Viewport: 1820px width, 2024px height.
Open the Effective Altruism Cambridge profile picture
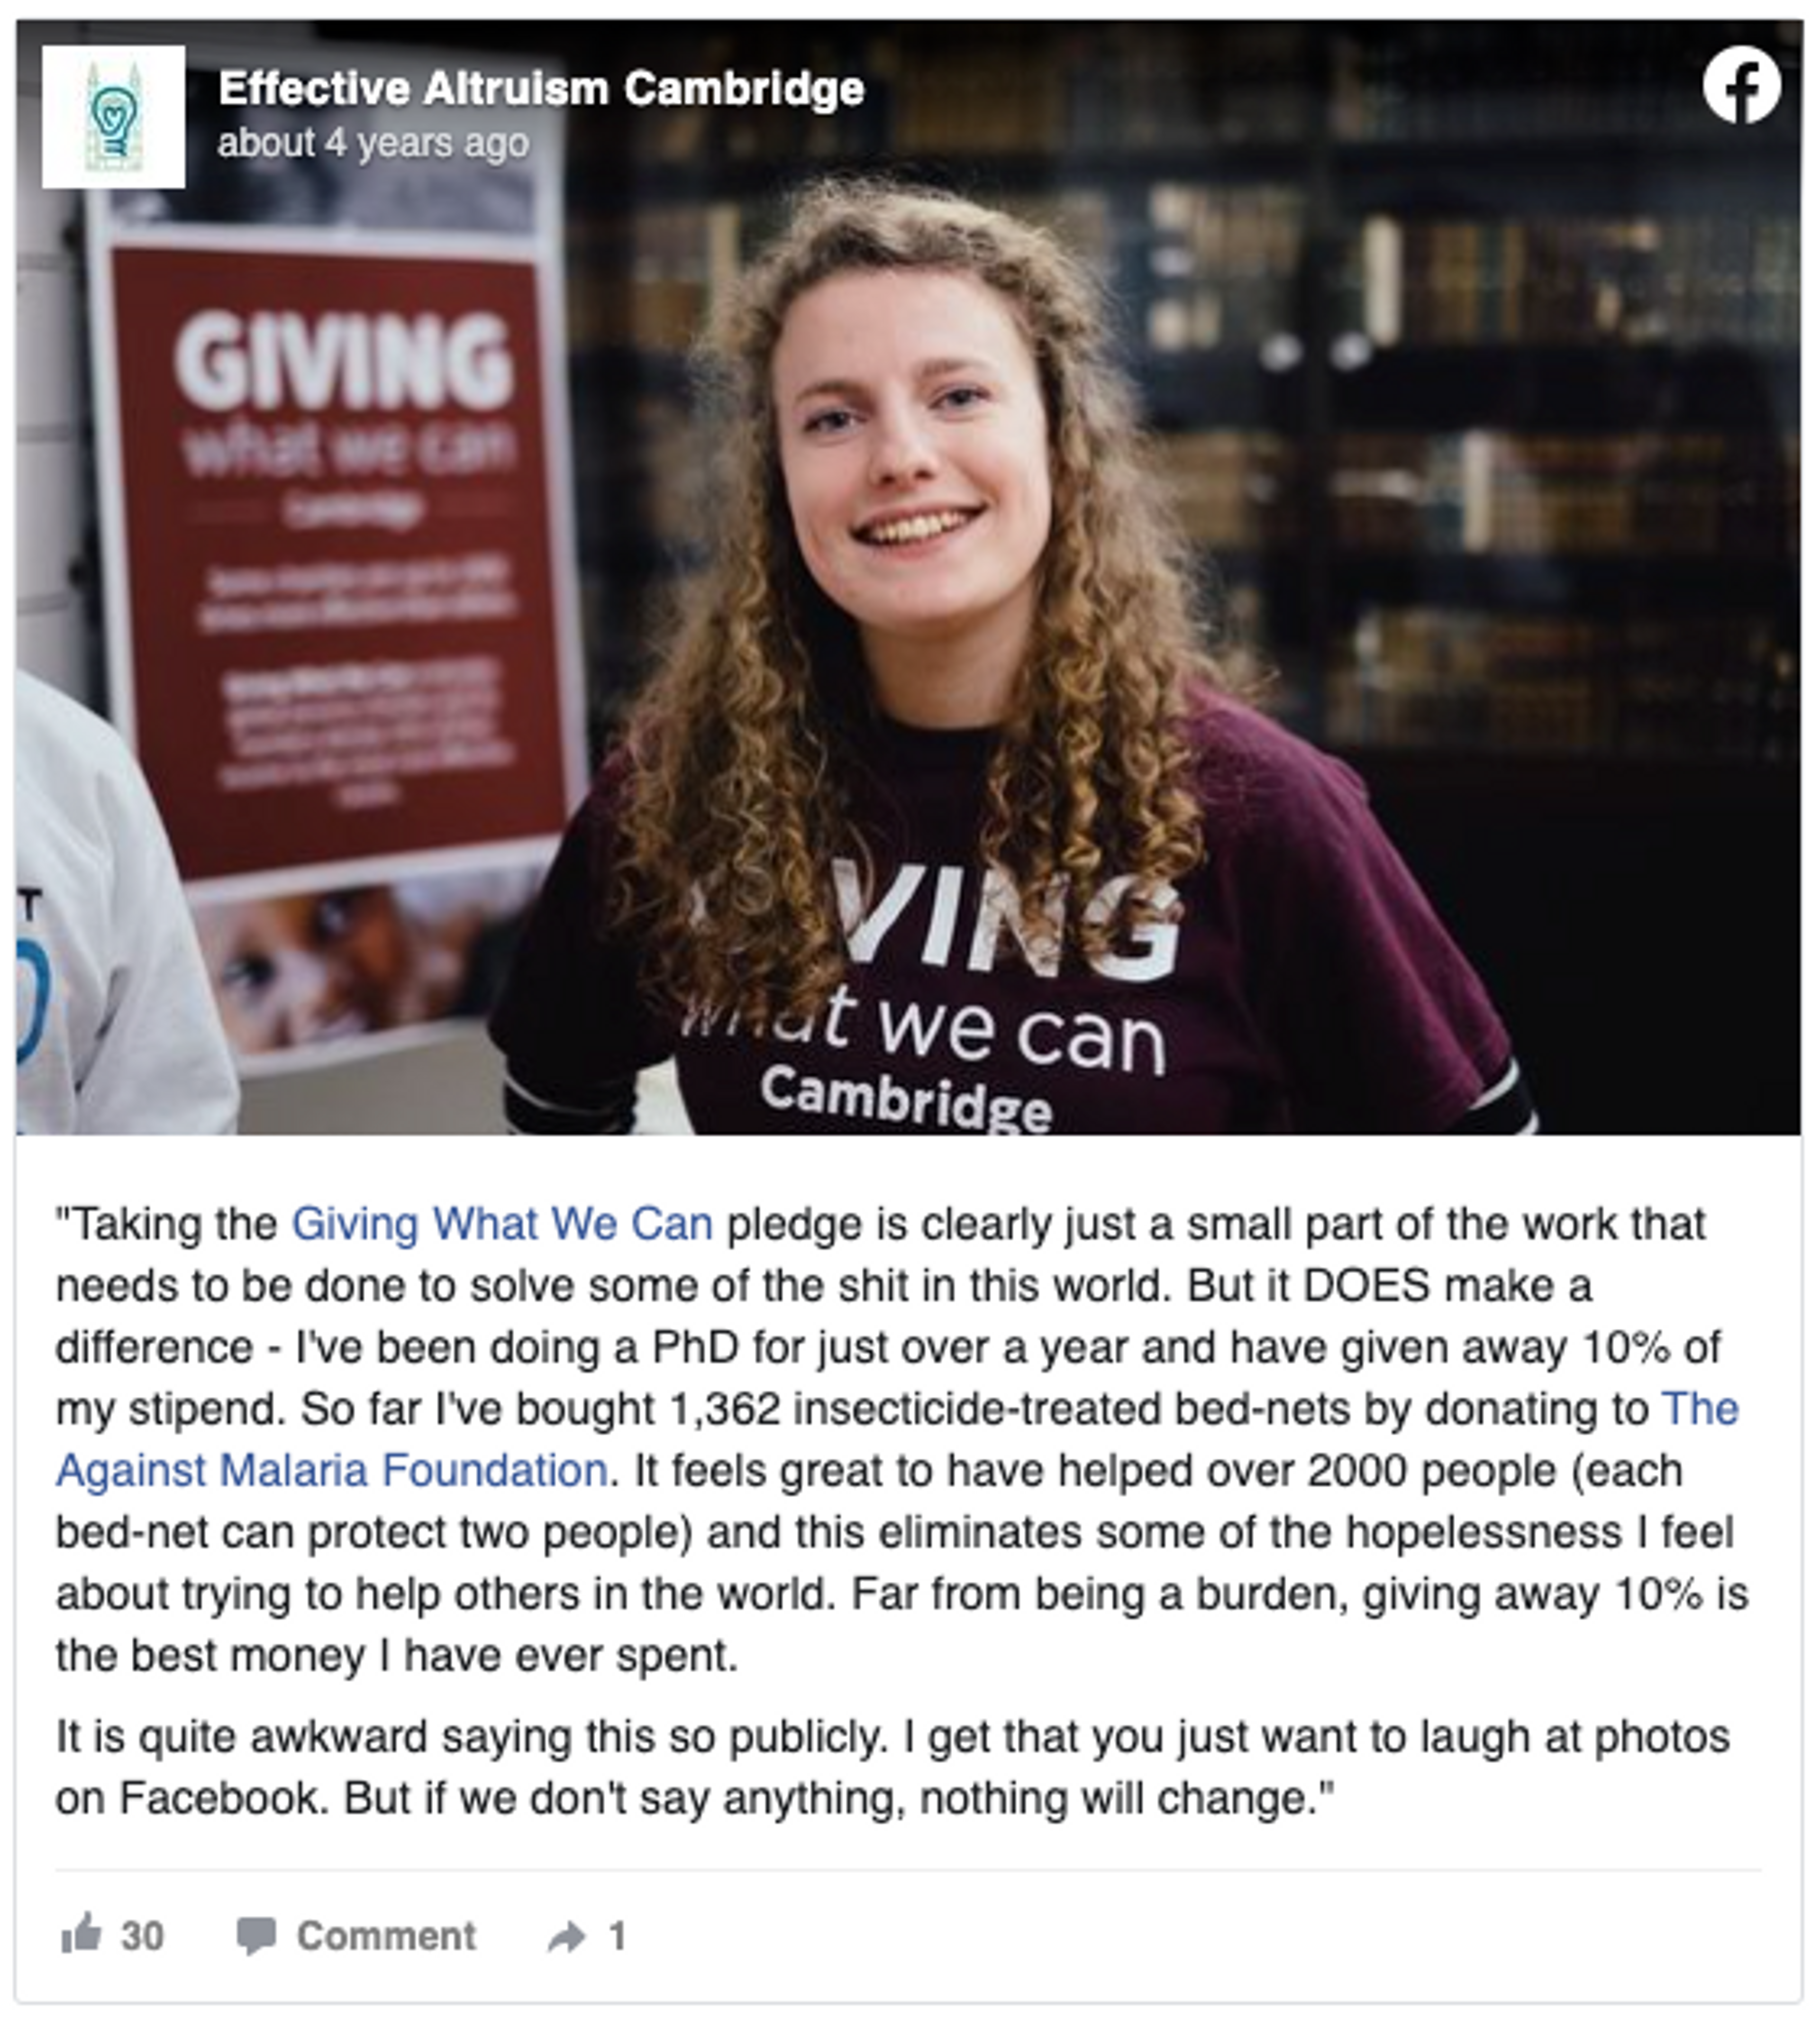(x=113, y=116)
